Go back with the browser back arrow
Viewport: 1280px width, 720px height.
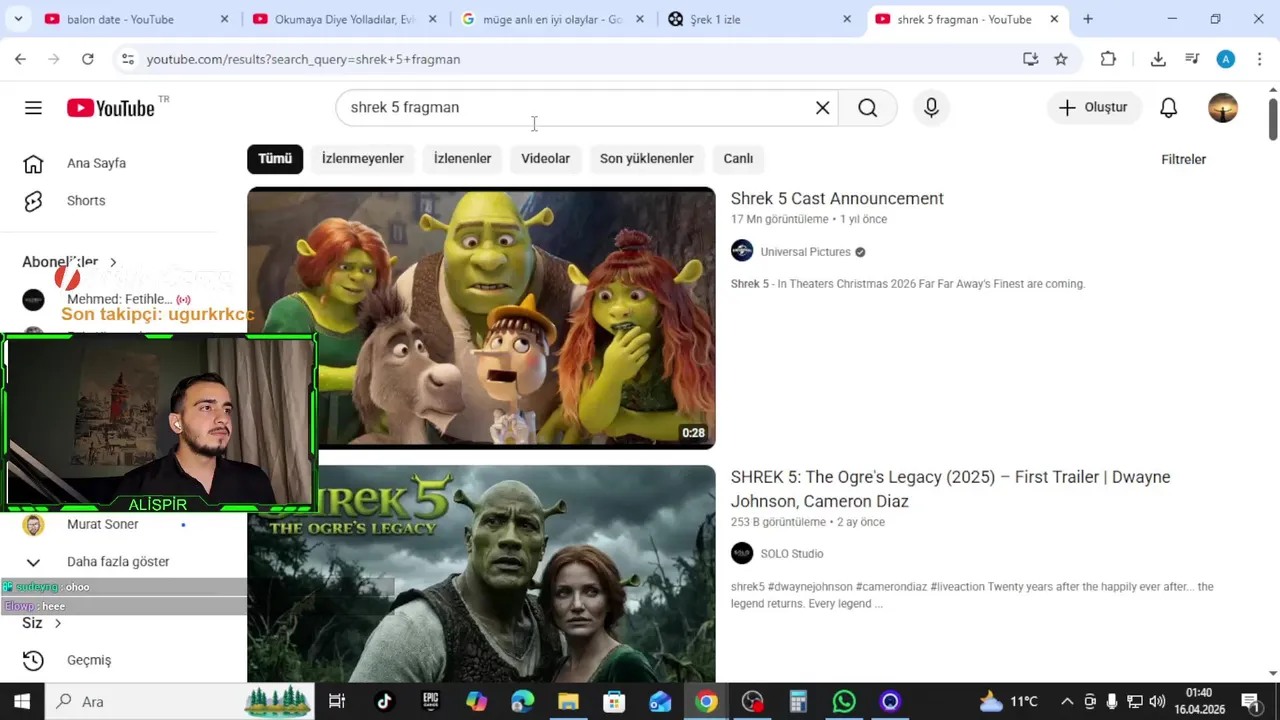pos(20,59)
